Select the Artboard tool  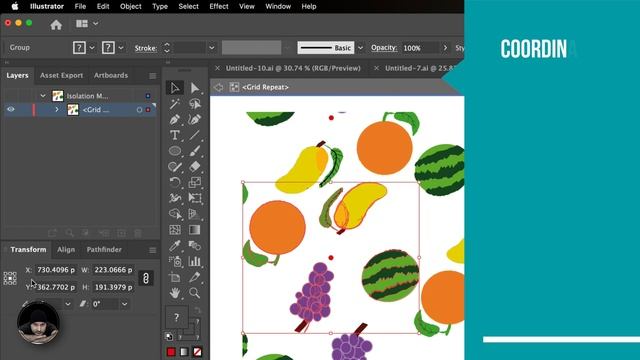[175, 278]
